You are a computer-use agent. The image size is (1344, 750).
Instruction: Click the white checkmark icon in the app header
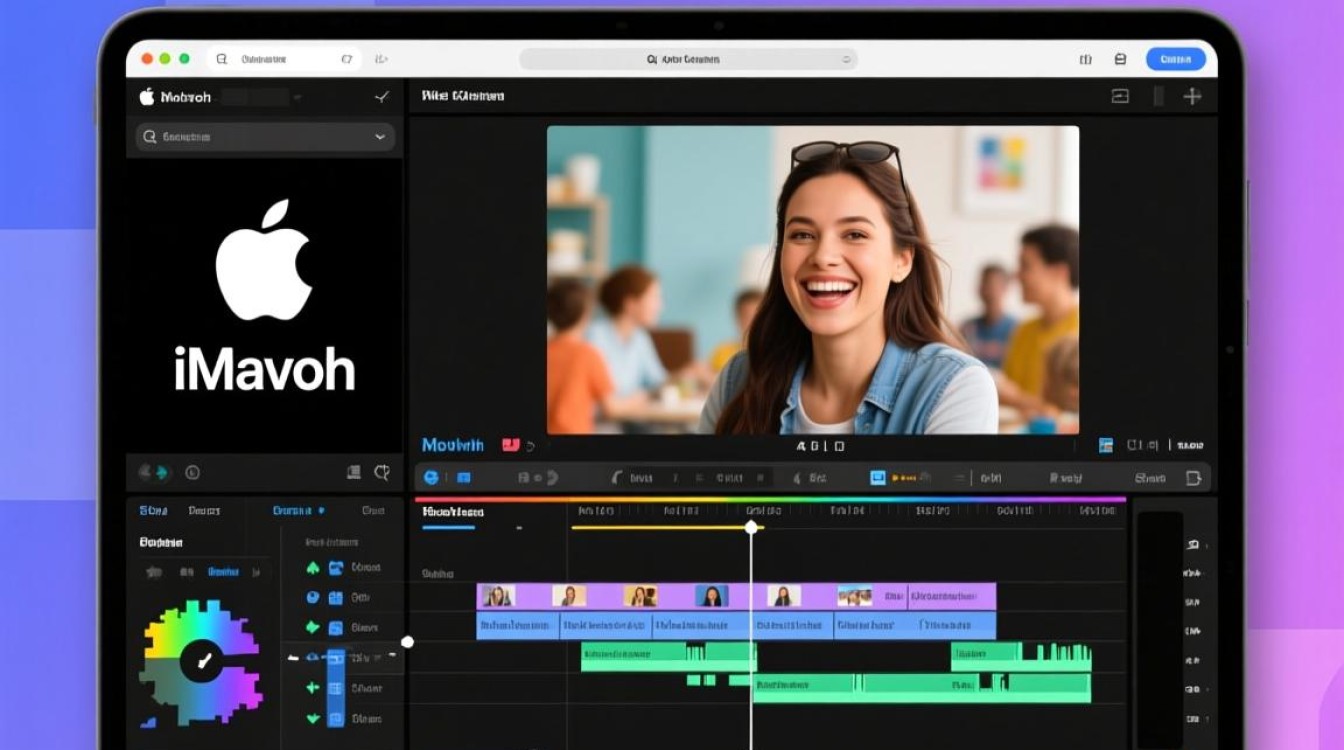coord(381,97)
